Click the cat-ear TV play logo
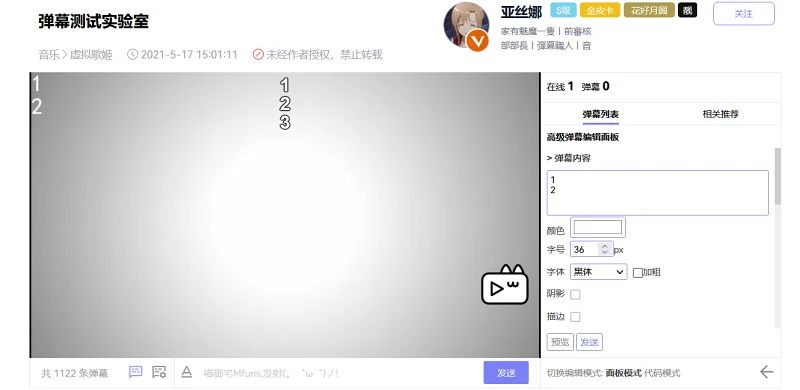The width and height of the screenshot is (800, 390). (505, 284)
